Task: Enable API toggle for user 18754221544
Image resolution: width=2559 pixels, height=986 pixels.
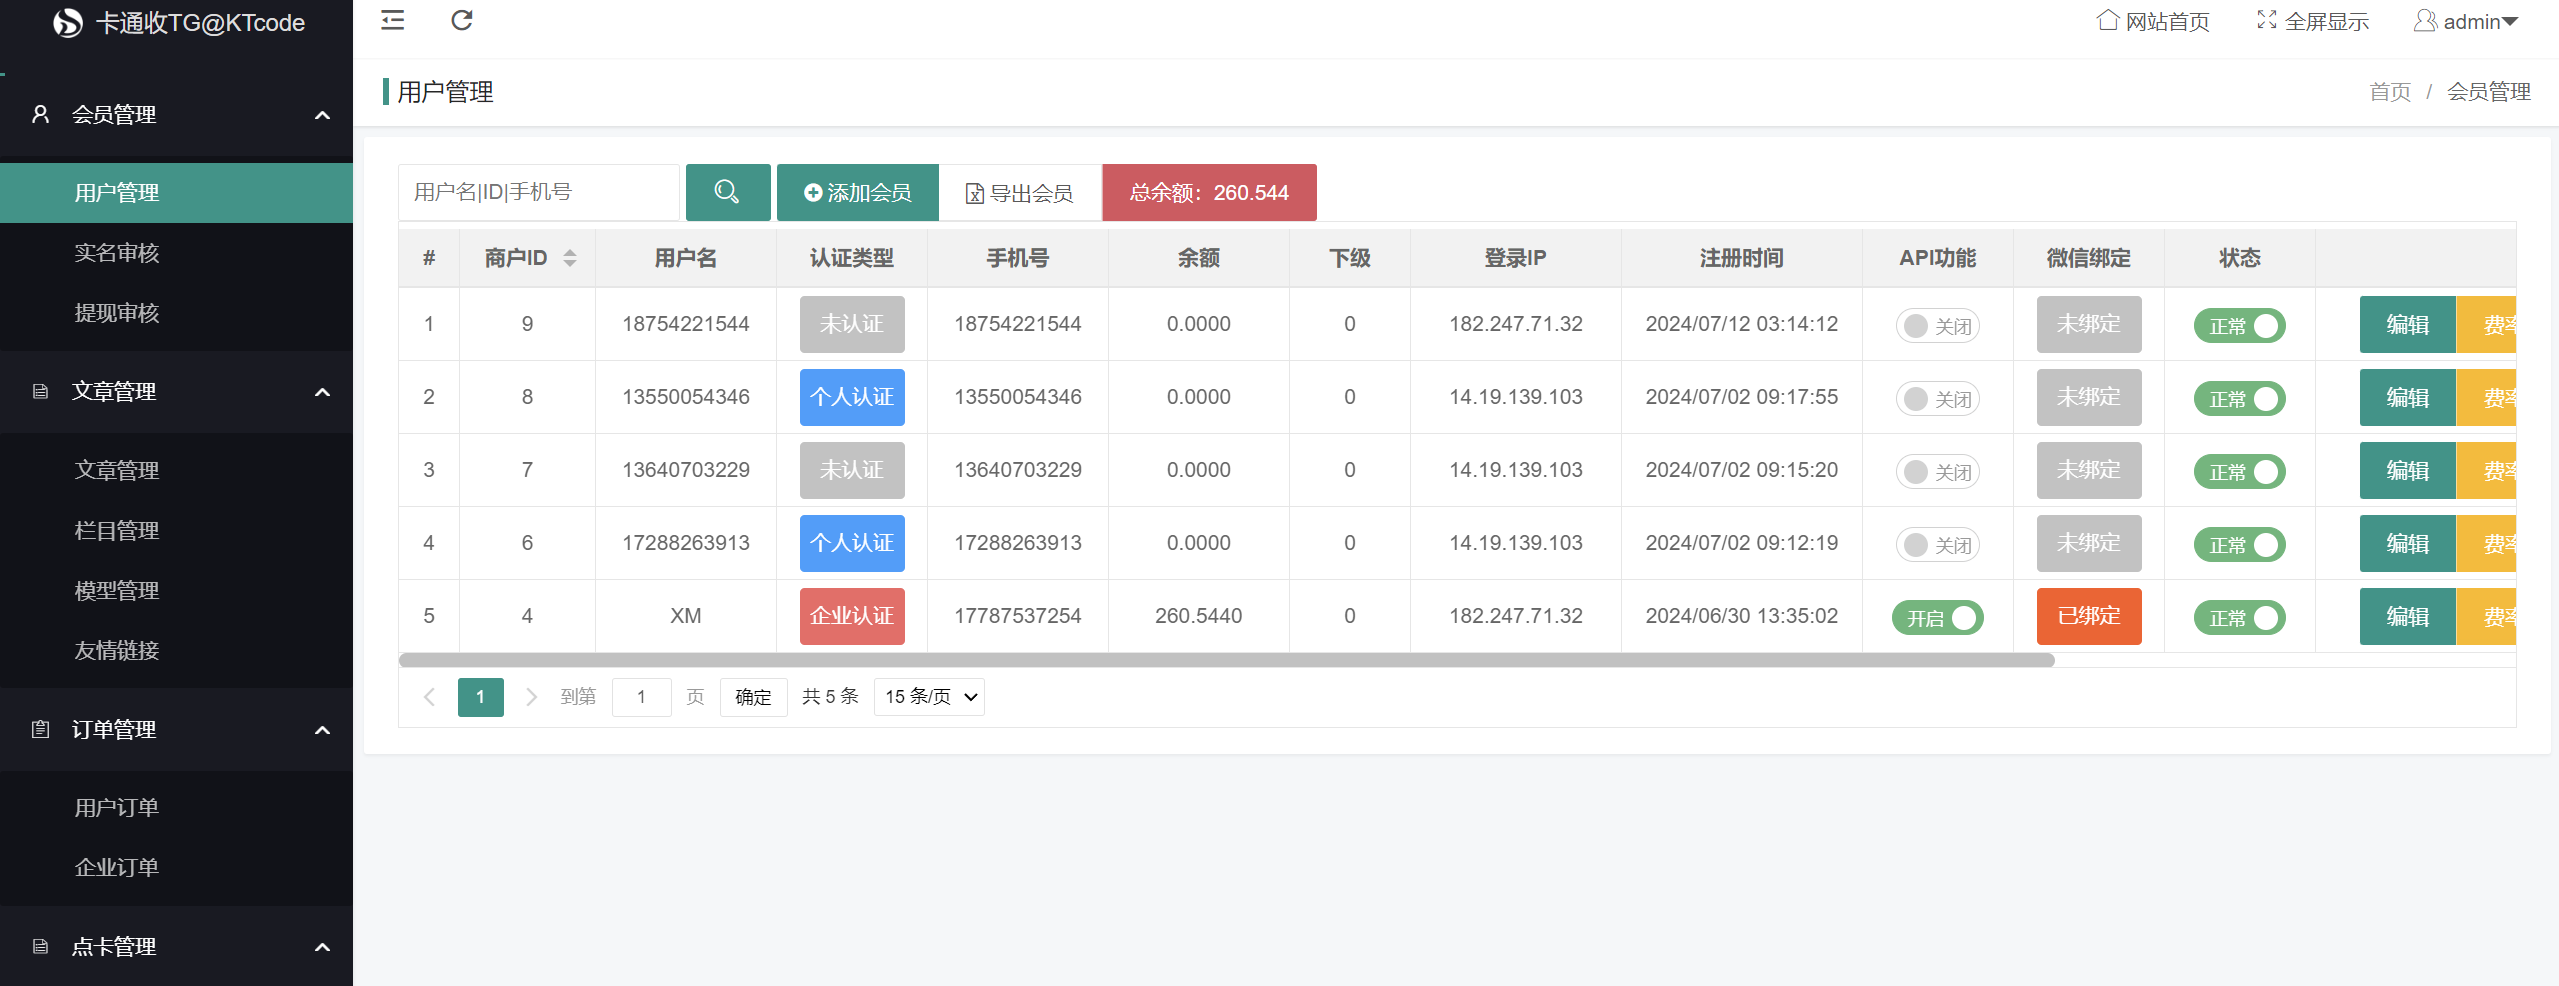Action: [1937, 326]
